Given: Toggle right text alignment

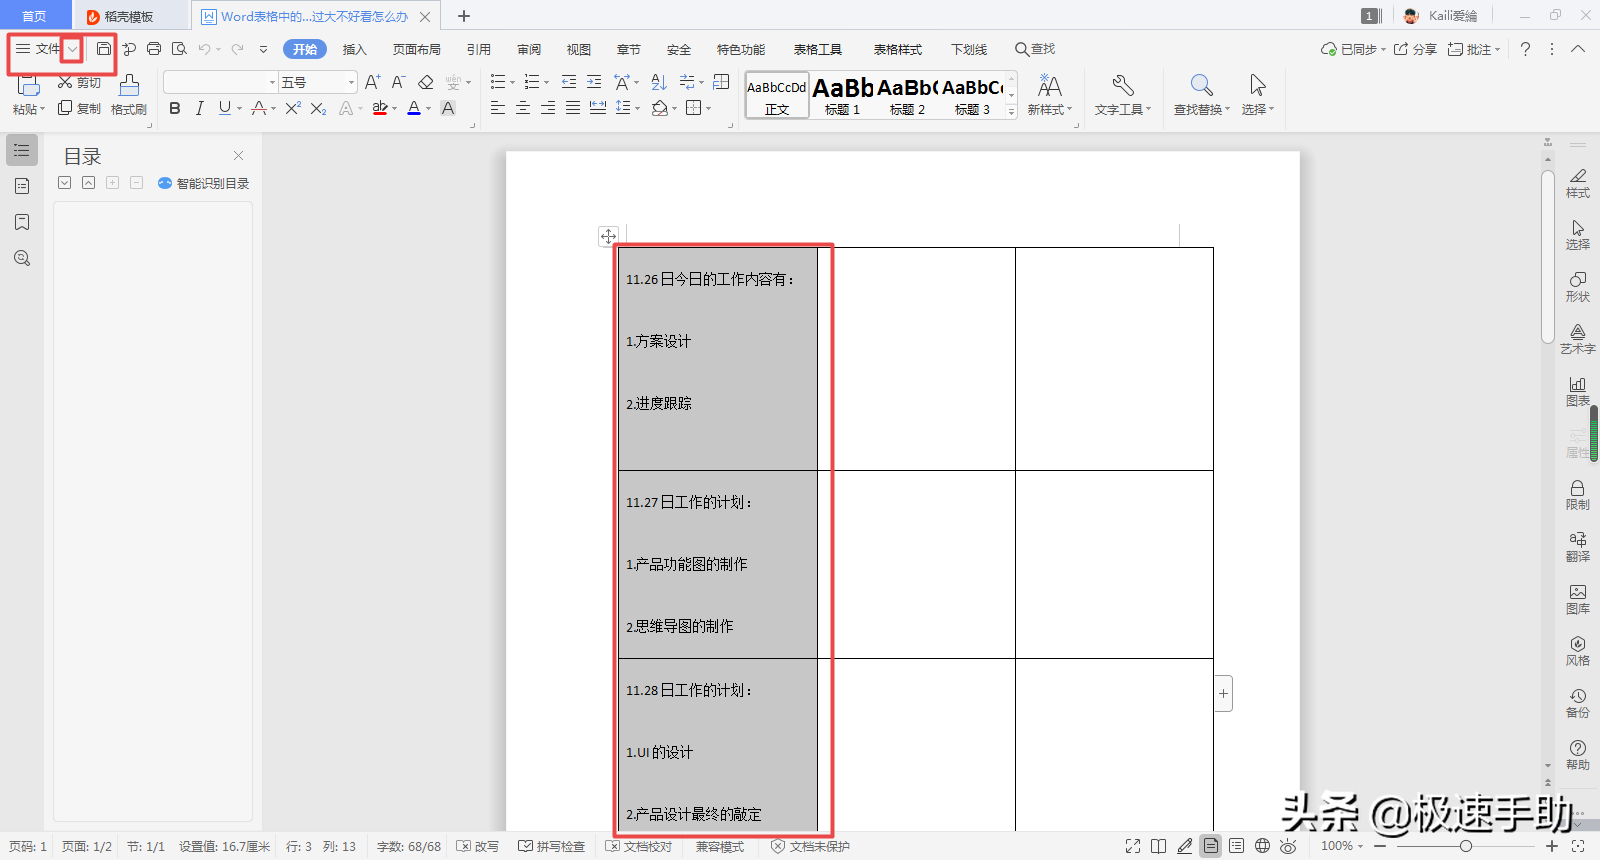Looking at the screenshot, I should 548,108.
